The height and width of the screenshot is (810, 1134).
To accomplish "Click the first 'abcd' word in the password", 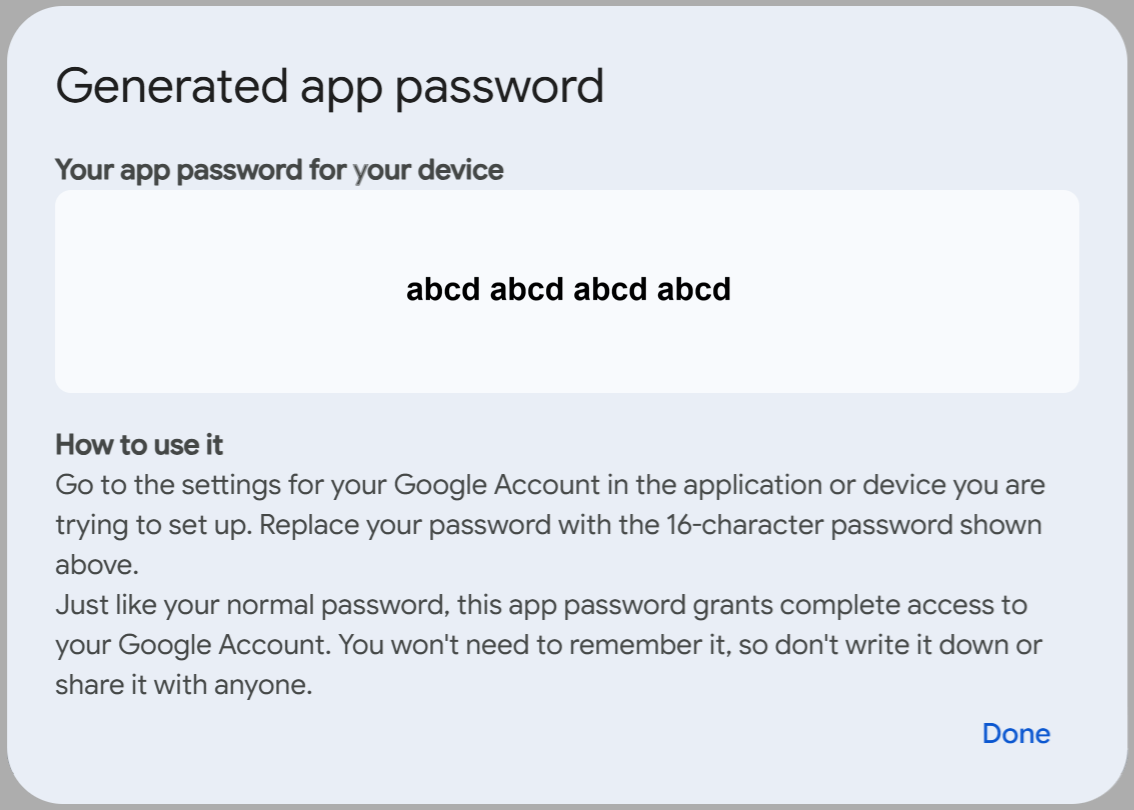I will pos(443,290).
